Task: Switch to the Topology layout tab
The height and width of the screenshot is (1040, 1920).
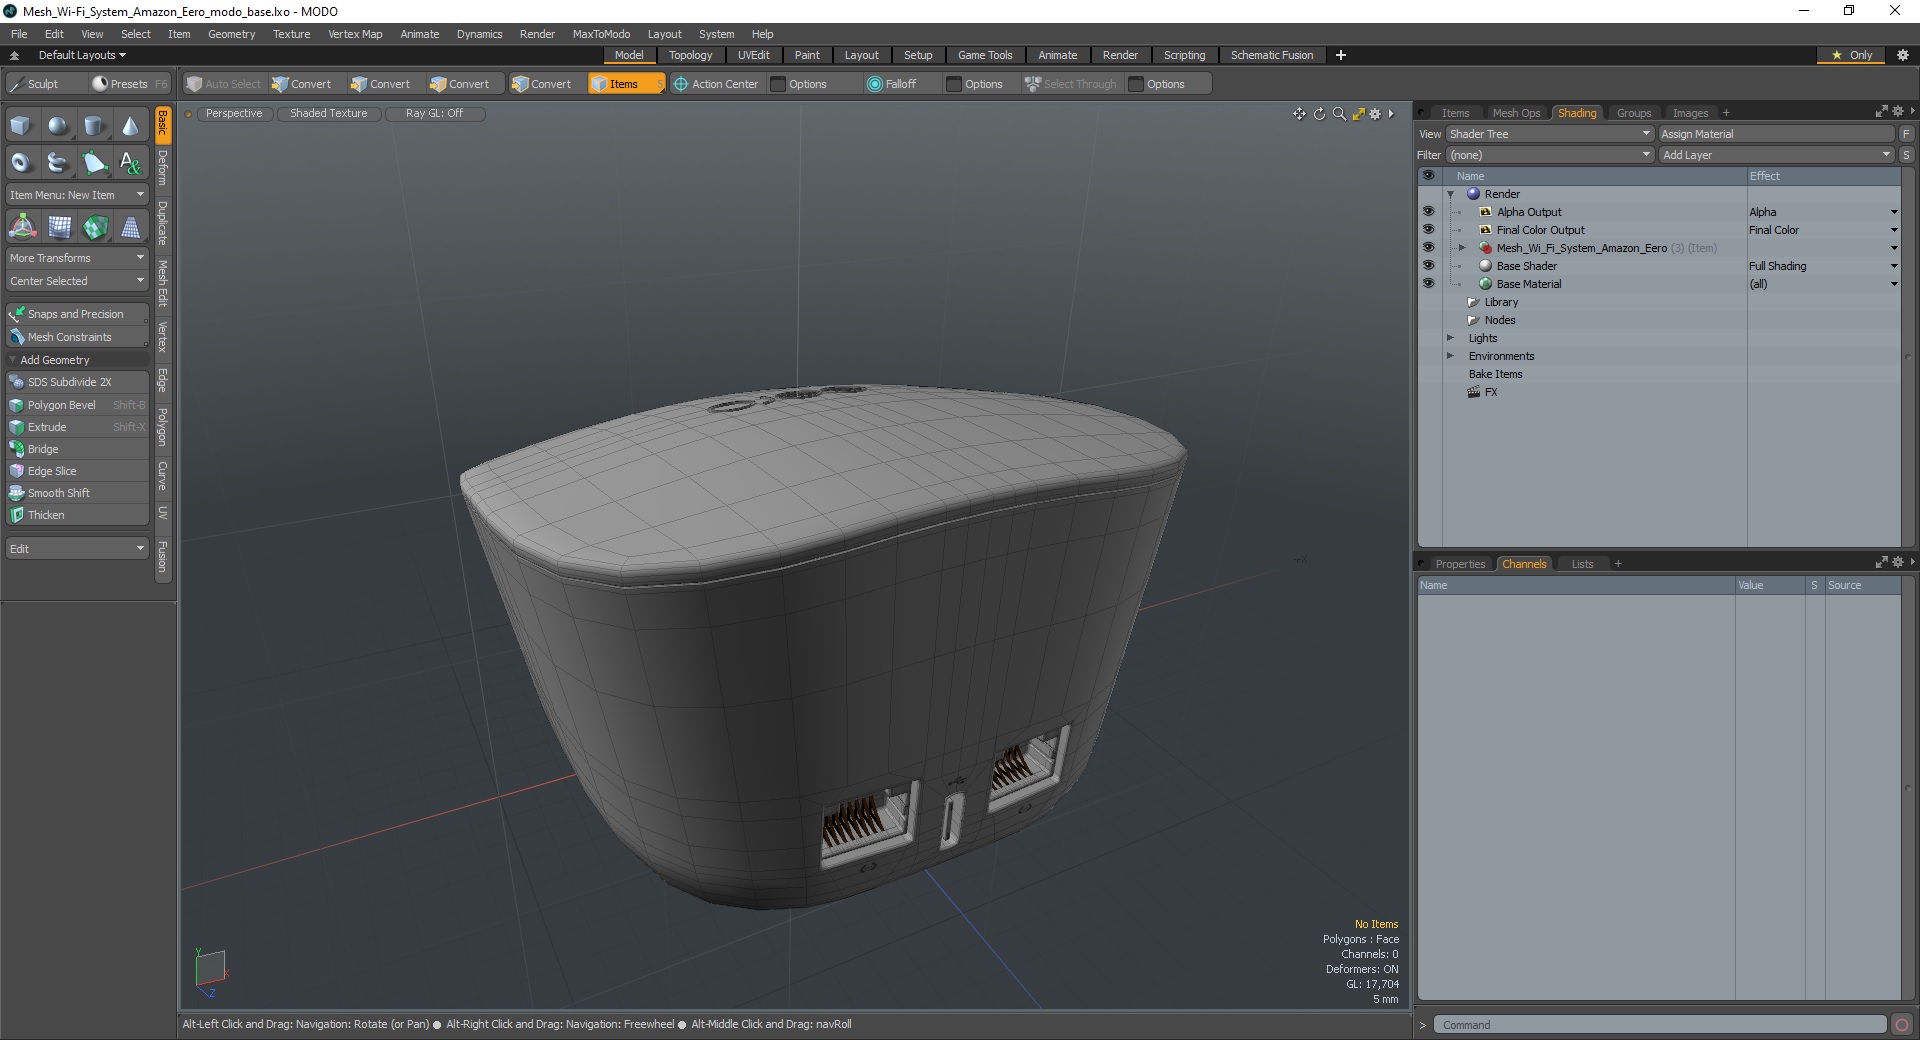Action: pyautogui.click(x=690, y=55)
